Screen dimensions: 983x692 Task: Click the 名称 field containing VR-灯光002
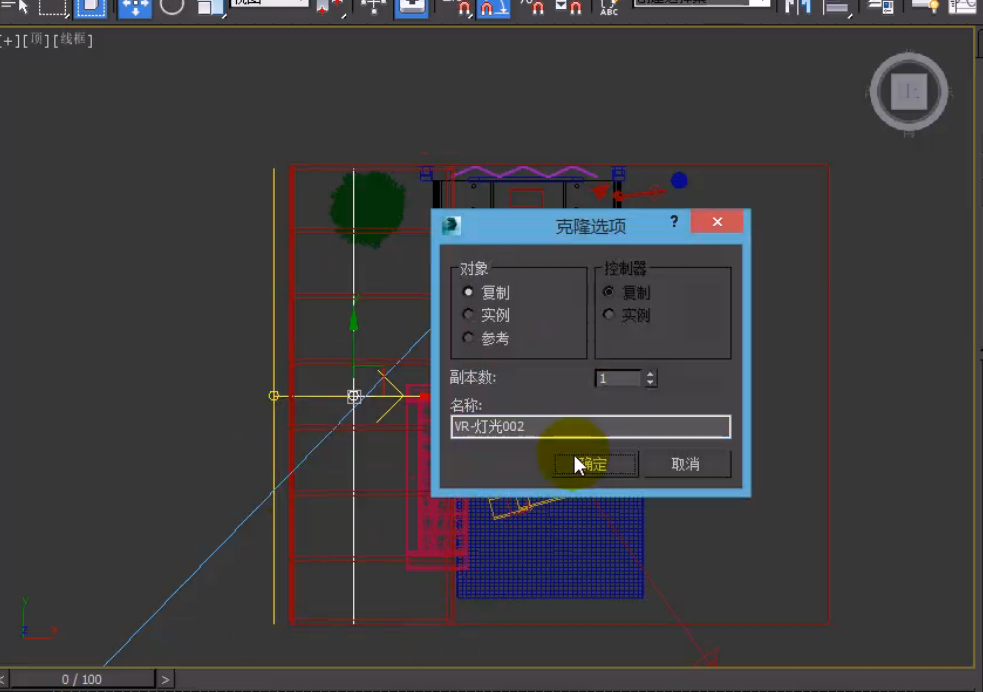pos(590,427)
